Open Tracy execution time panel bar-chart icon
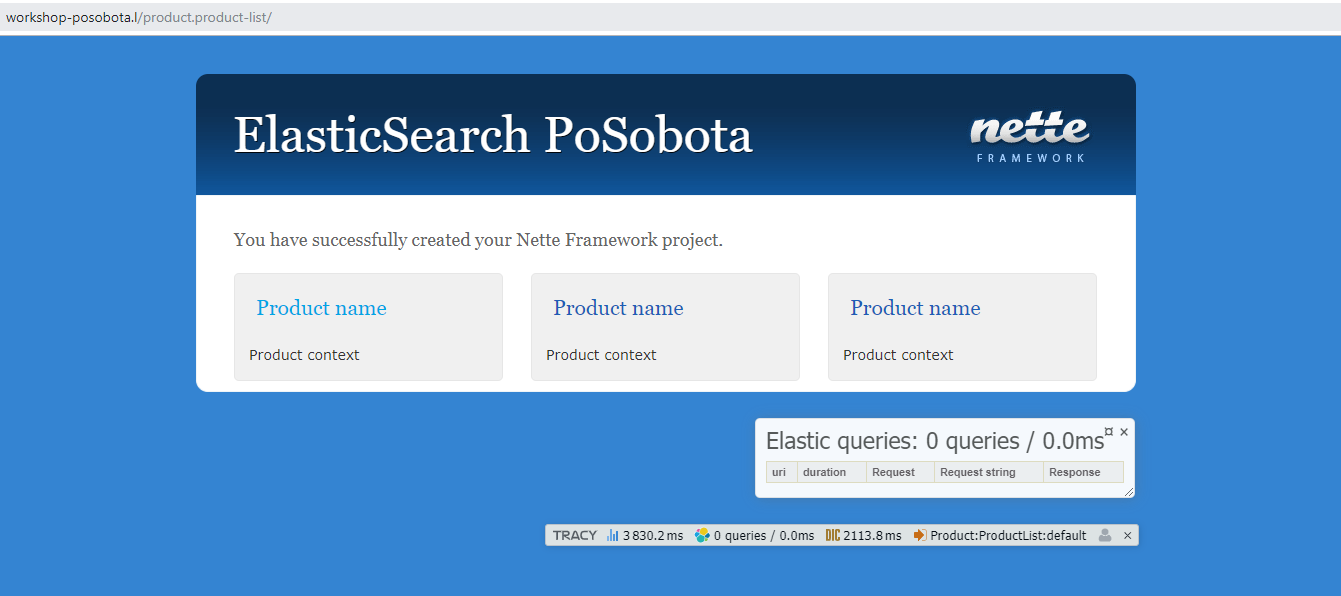1341x596 pixels. pos(612,535)
